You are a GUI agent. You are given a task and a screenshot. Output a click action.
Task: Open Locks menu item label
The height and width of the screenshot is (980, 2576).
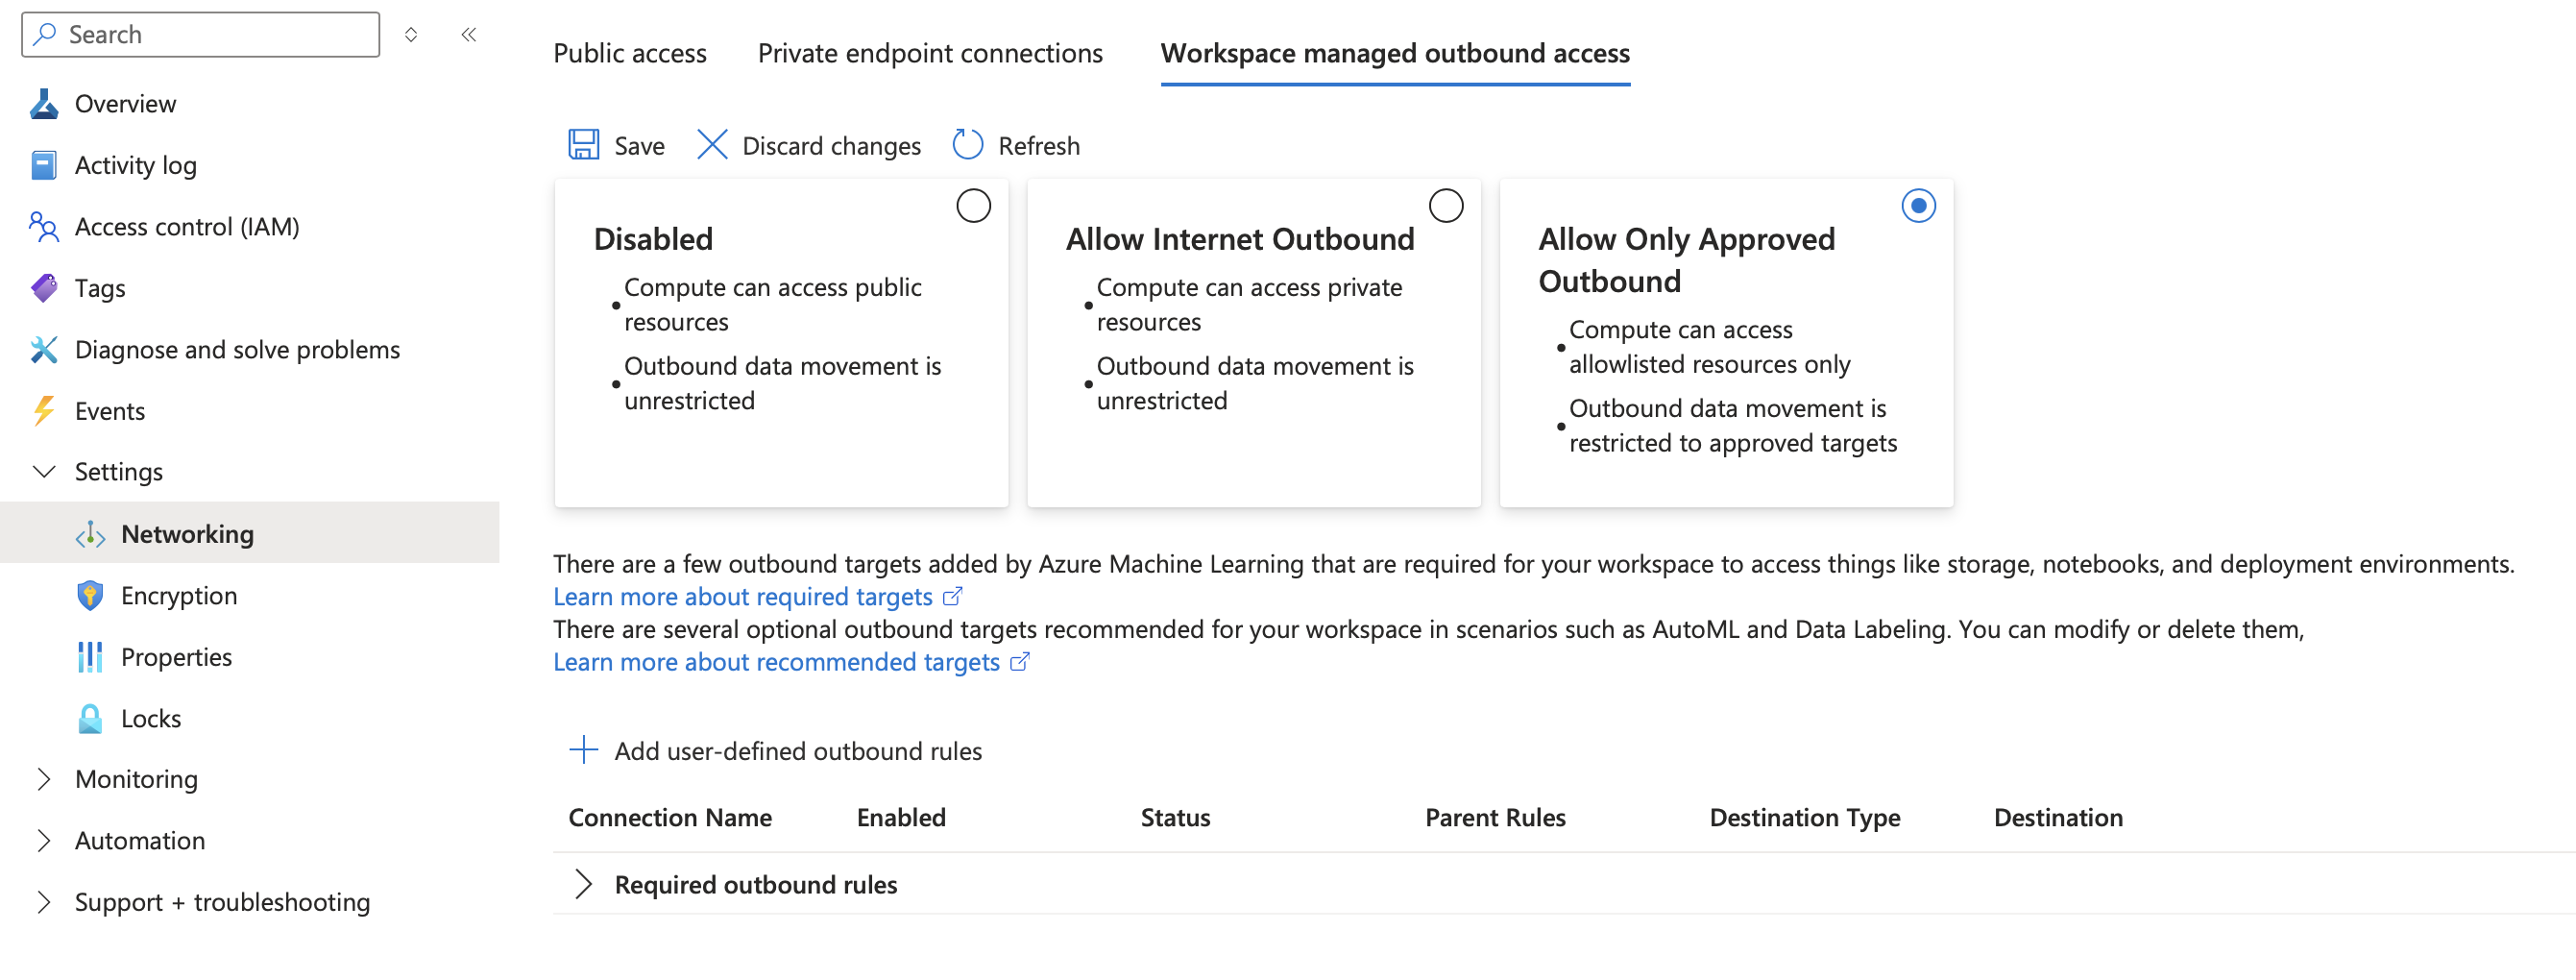tap(151, 719)
